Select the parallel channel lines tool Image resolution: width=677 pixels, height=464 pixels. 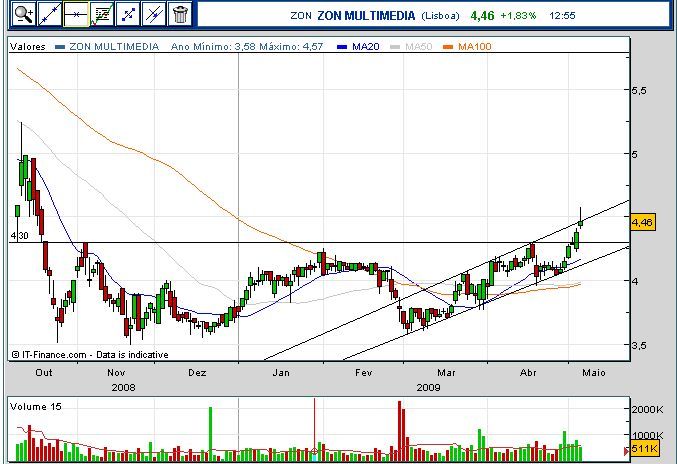(154, 14)
